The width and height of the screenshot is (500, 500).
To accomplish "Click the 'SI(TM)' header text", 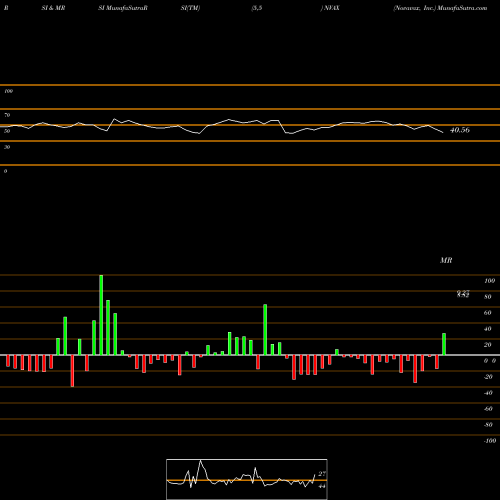I will (x=190, y=8).
